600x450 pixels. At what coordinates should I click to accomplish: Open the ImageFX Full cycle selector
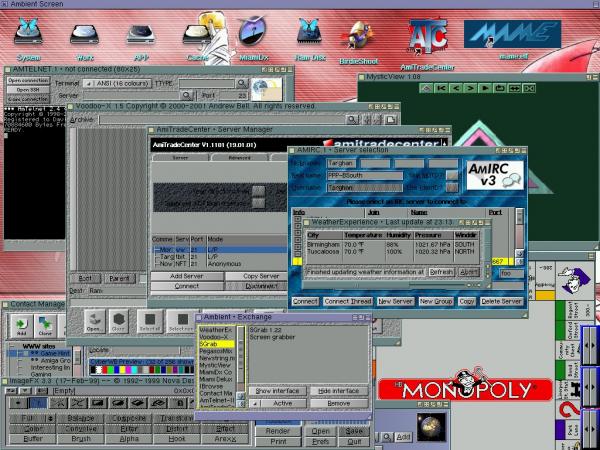[32, 419]
